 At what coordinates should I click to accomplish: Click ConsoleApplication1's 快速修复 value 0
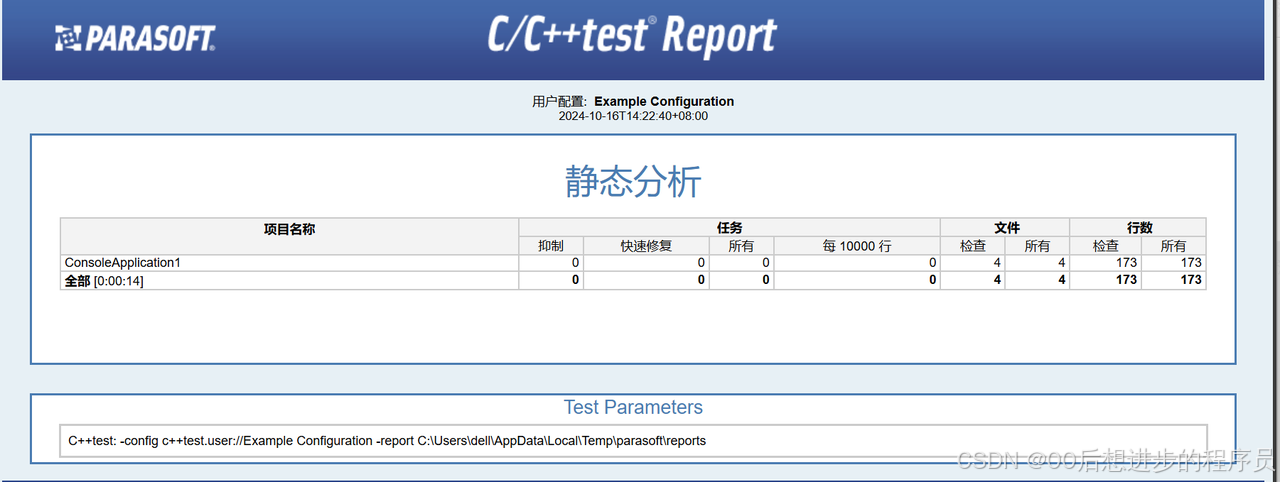tap(701, 262)
